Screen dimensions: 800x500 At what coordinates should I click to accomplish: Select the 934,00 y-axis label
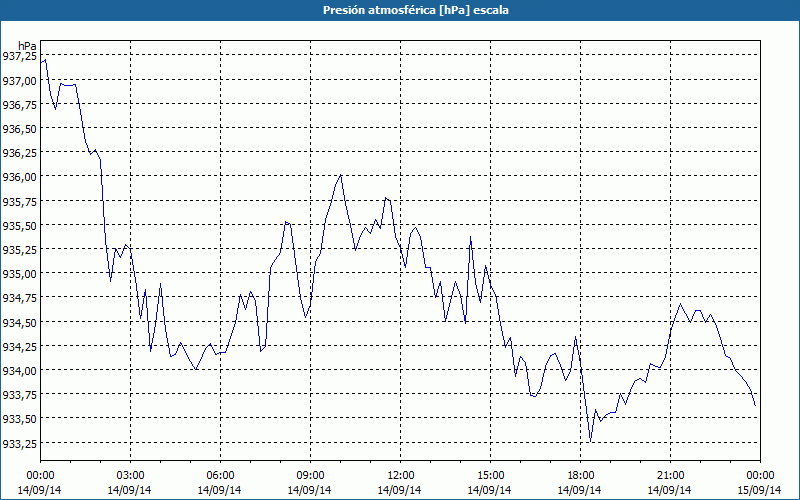pyautogui.click(x=19, y=370)
